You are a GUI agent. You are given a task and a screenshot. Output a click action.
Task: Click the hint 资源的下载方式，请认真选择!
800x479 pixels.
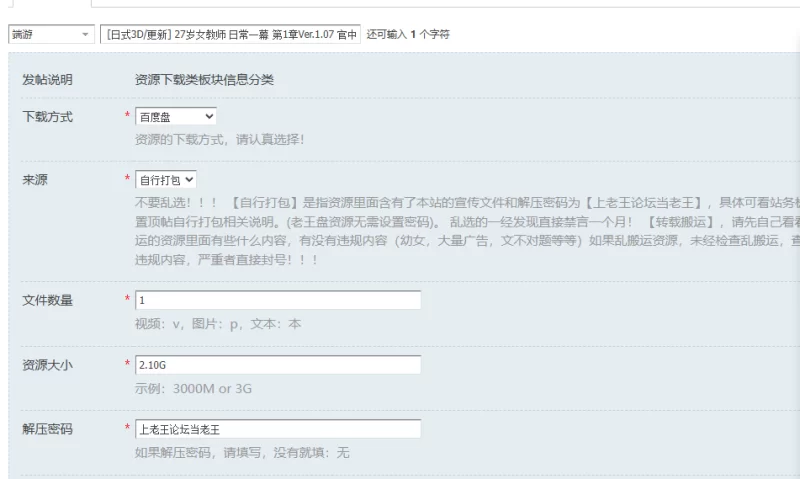pyautogui.click(x=219, y=139)
